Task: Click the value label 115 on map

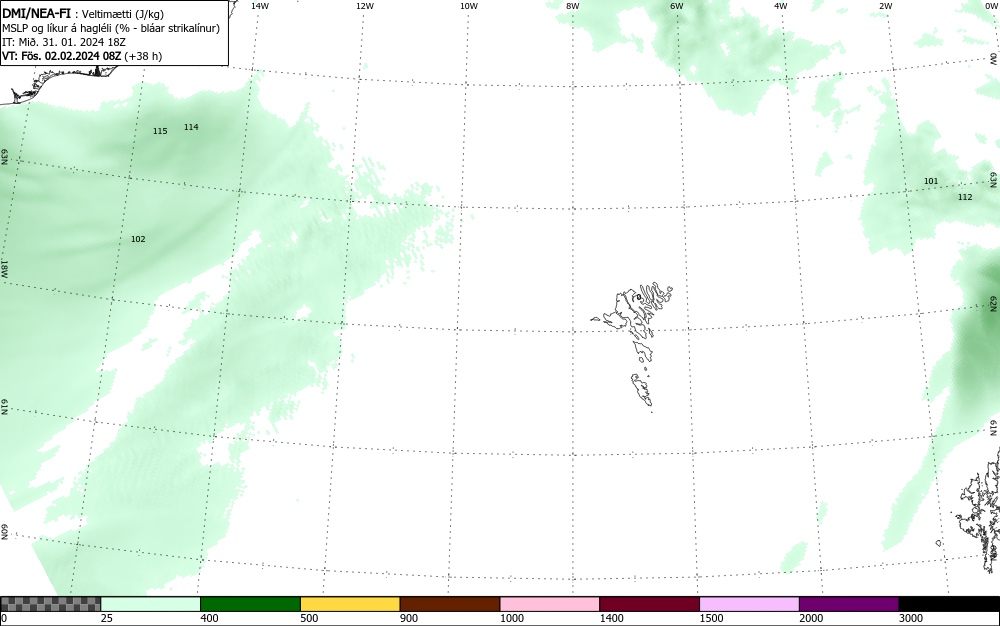Action: [160, 131]
